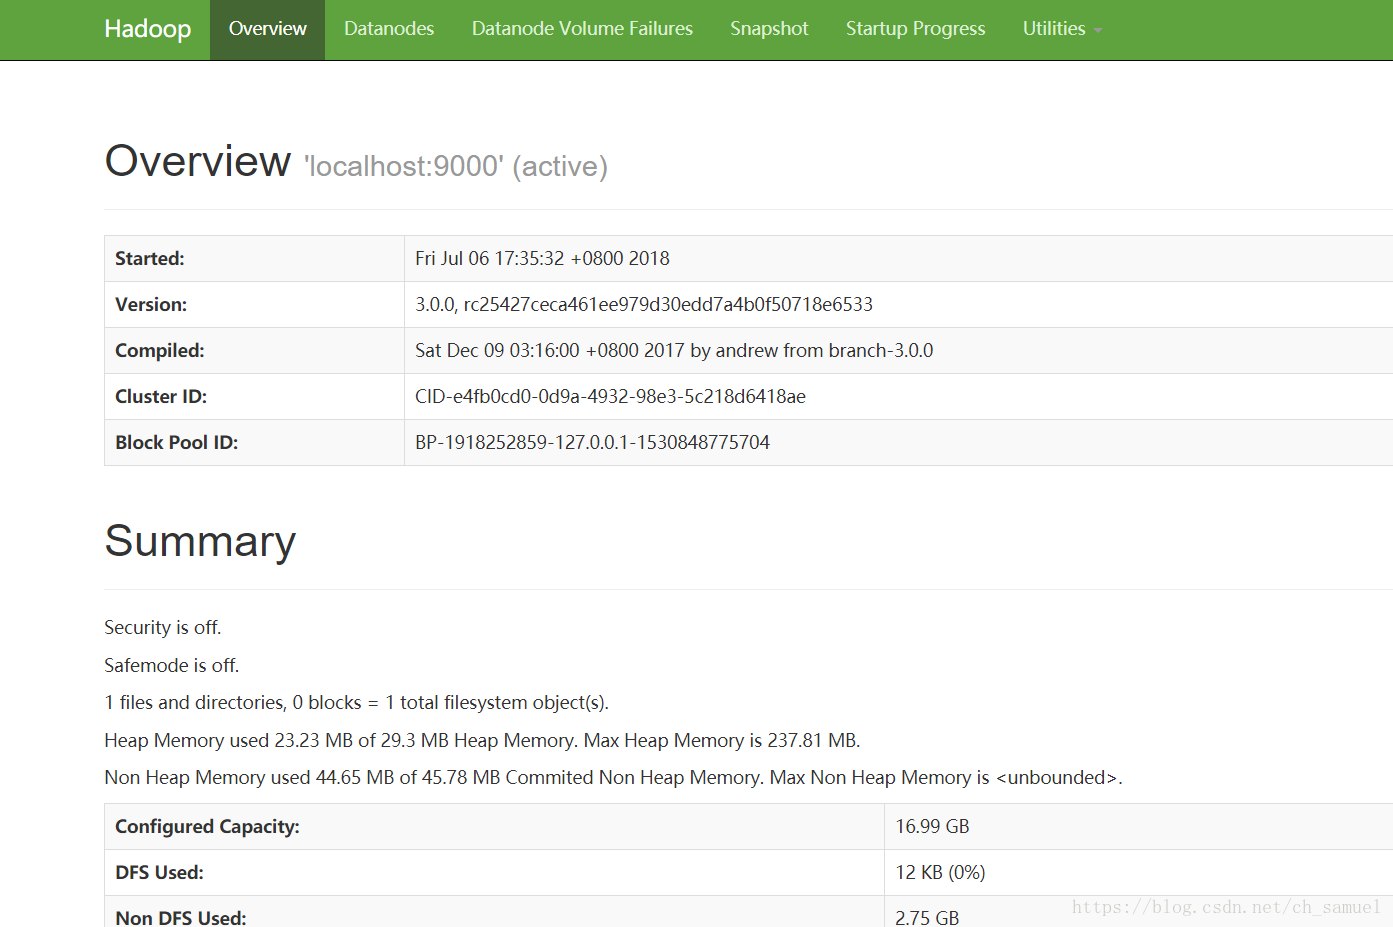Expand the Utilities dropdown menu
The image size is (1393, 927).
(x=1062, y=29)
